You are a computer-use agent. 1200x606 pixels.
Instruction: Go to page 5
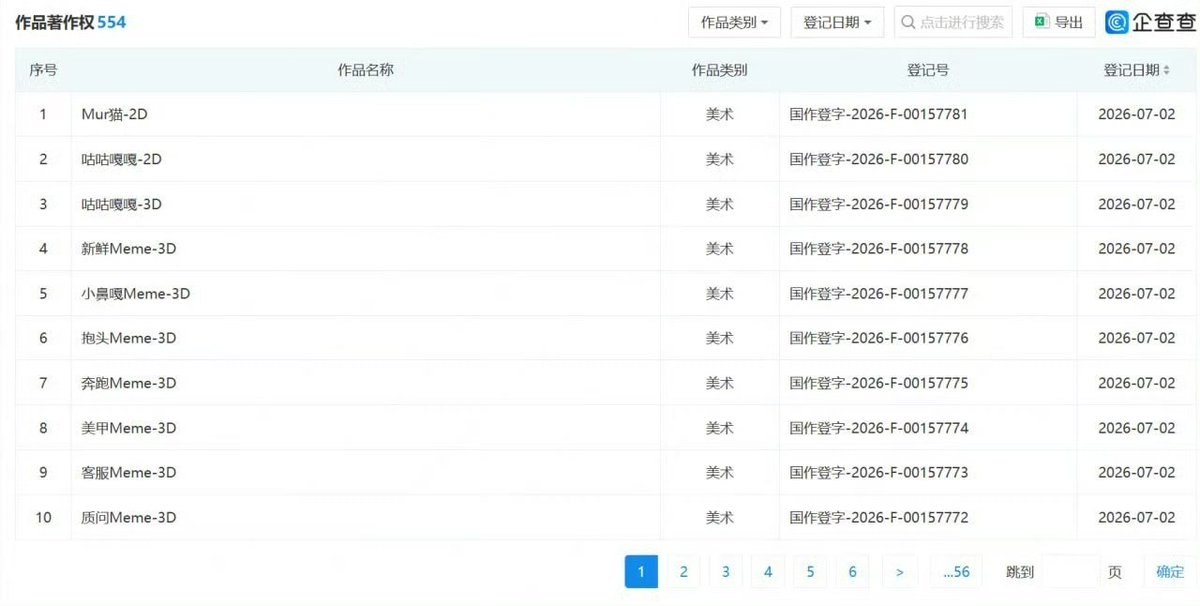click(810, 572)
